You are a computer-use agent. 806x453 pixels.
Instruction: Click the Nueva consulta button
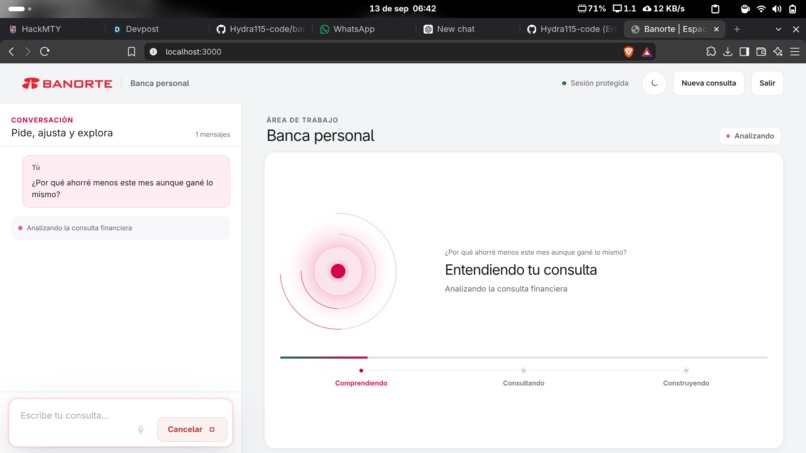(x=708, y=83)
